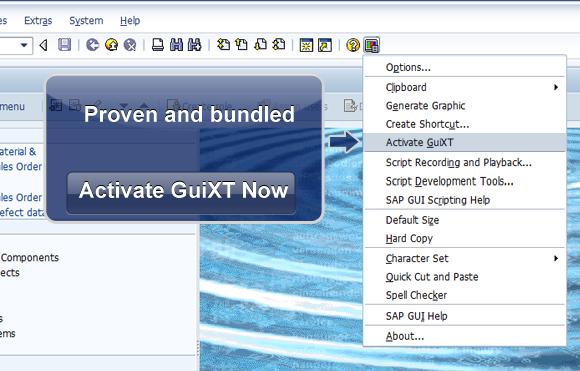
Task: Click the yellow Exit icon
Action: [x=111, y=45]
